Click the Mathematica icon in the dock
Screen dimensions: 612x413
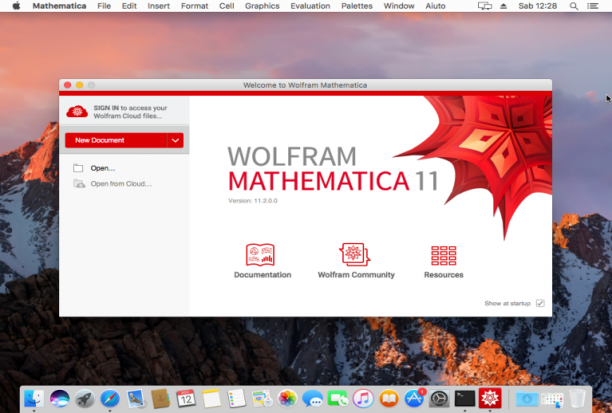(x=490, y=399)
